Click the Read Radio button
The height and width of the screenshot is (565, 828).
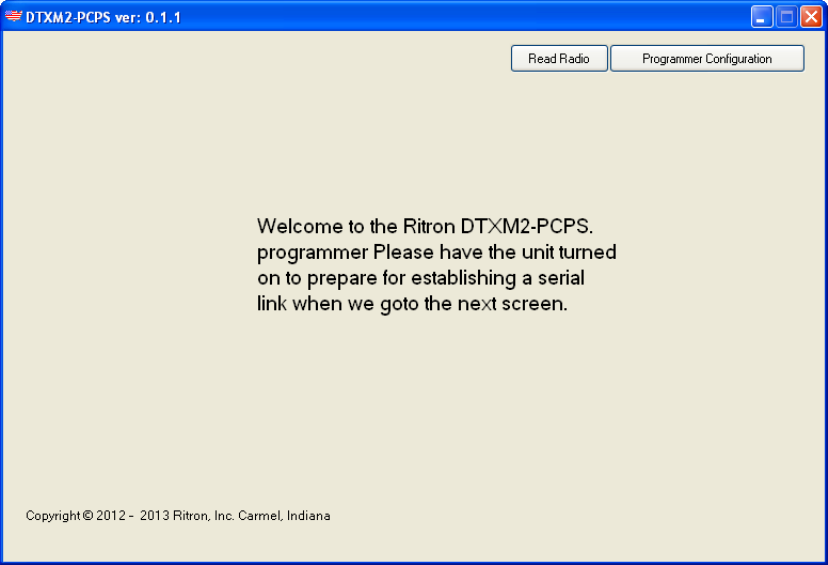559,58
